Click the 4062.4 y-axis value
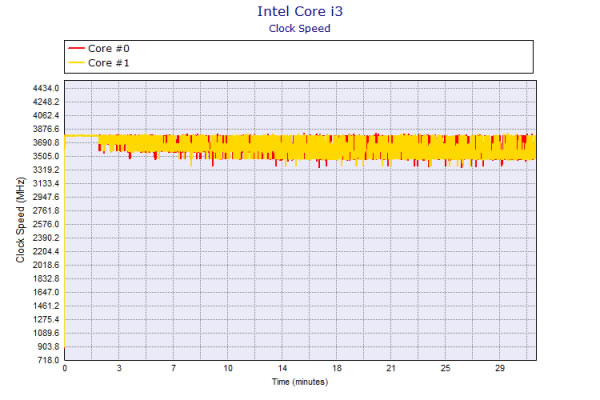 coord(46,116)
